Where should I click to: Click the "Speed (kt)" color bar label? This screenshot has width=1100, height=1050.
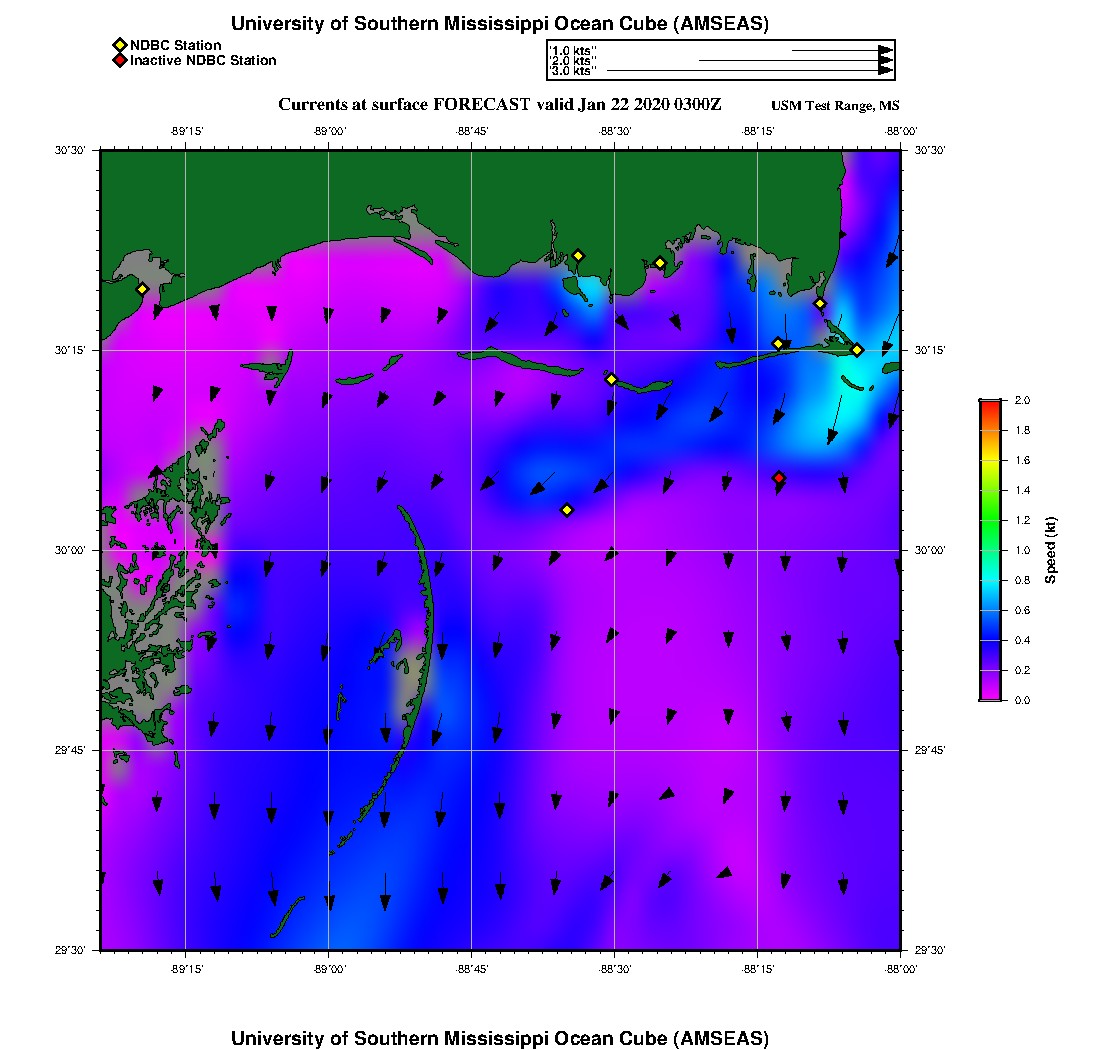coord(1051,551)
